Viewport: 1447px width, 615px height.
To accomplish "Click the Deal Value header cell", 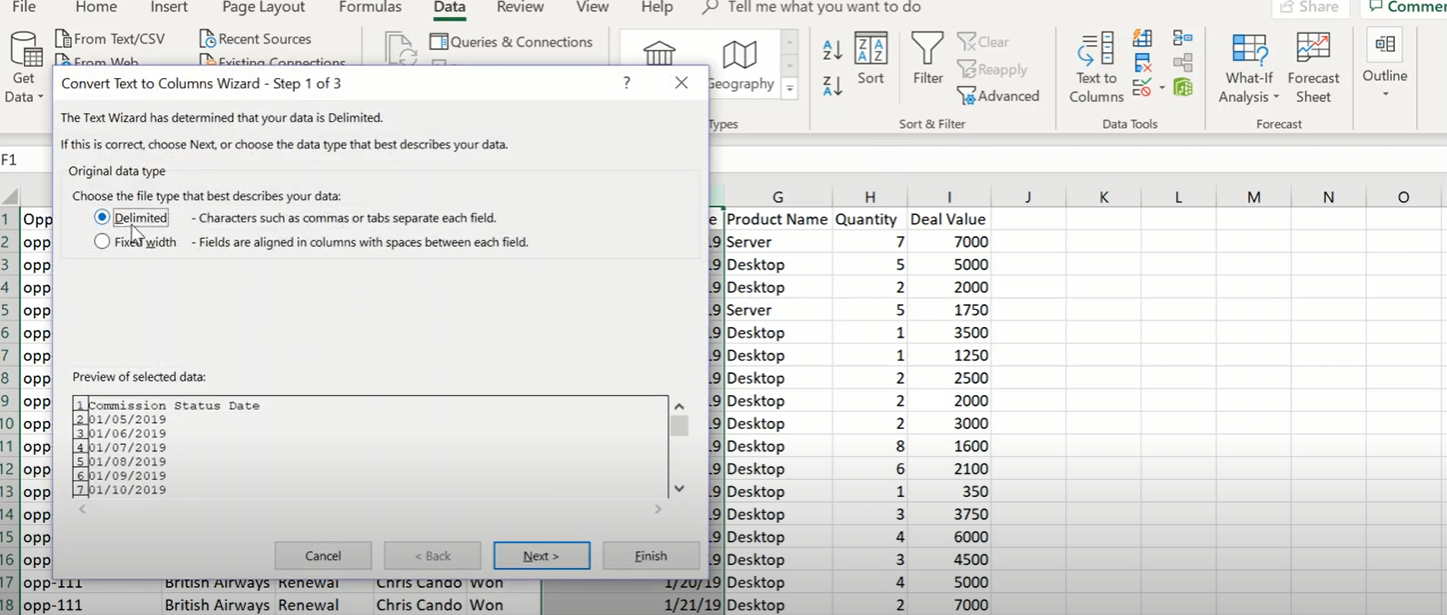I will pos(949,219).
